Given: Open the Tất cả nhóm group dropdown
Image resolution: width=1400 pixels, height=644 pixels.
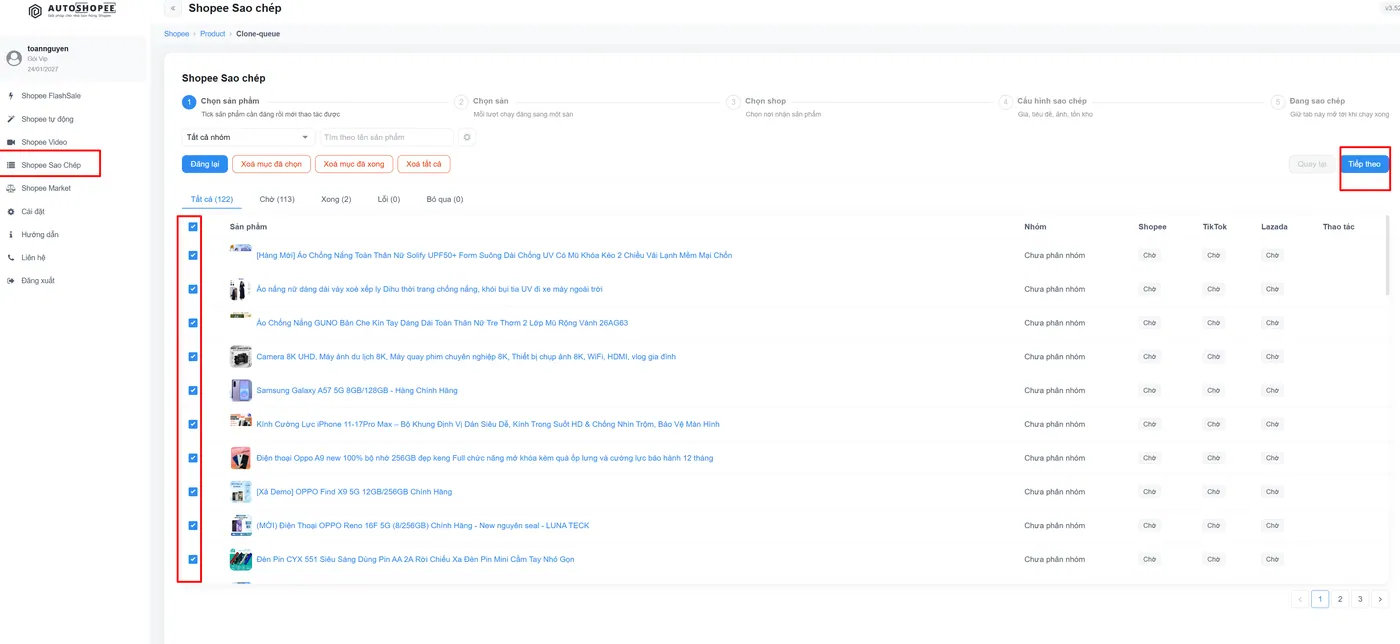Looking at the screenshot, I should 248,137.
